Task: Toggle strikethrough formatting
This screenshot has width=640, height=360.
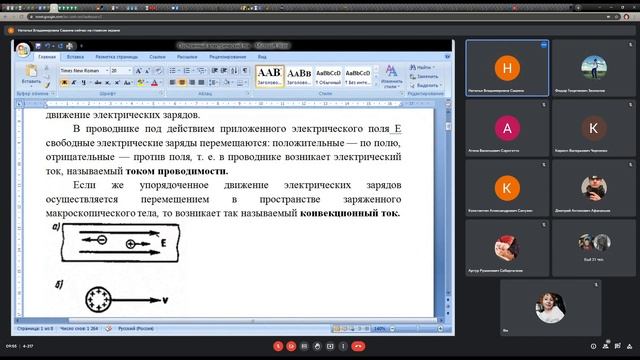Action: pyautogui.click(x=98, y=82)
